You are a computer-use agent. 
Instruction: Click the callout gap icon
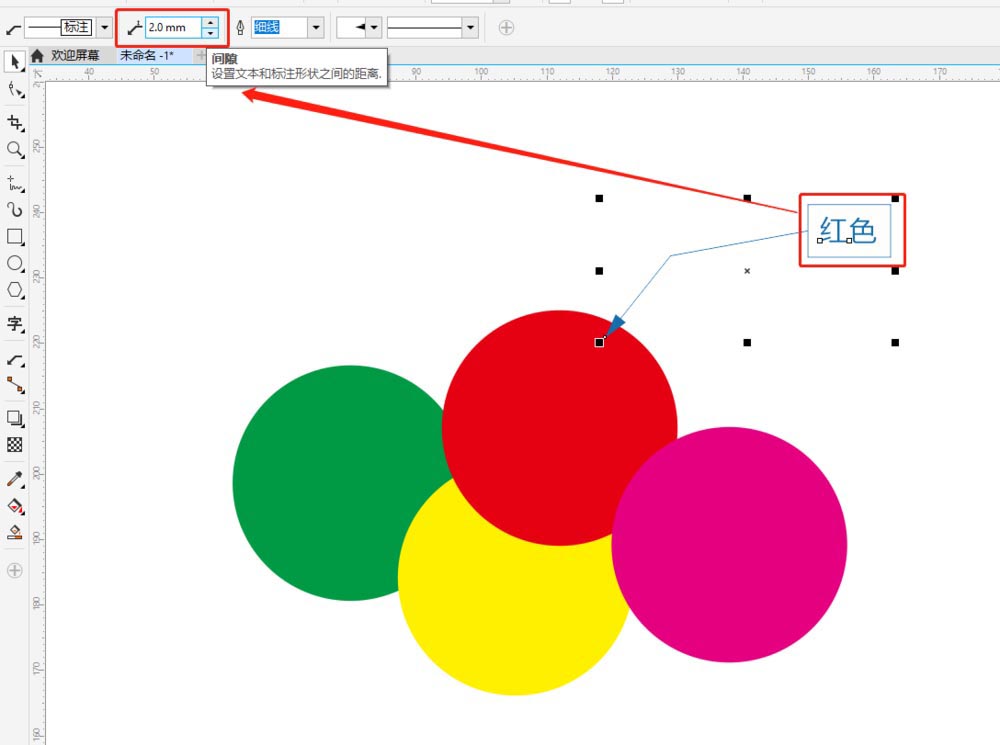134,27
